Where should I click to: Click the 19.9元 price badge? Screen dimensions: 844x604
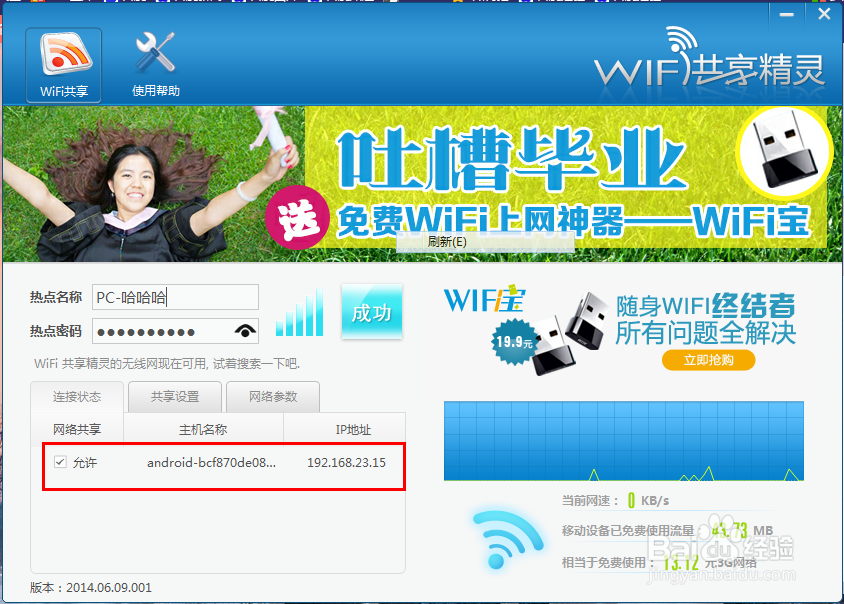tap(514, 342)
